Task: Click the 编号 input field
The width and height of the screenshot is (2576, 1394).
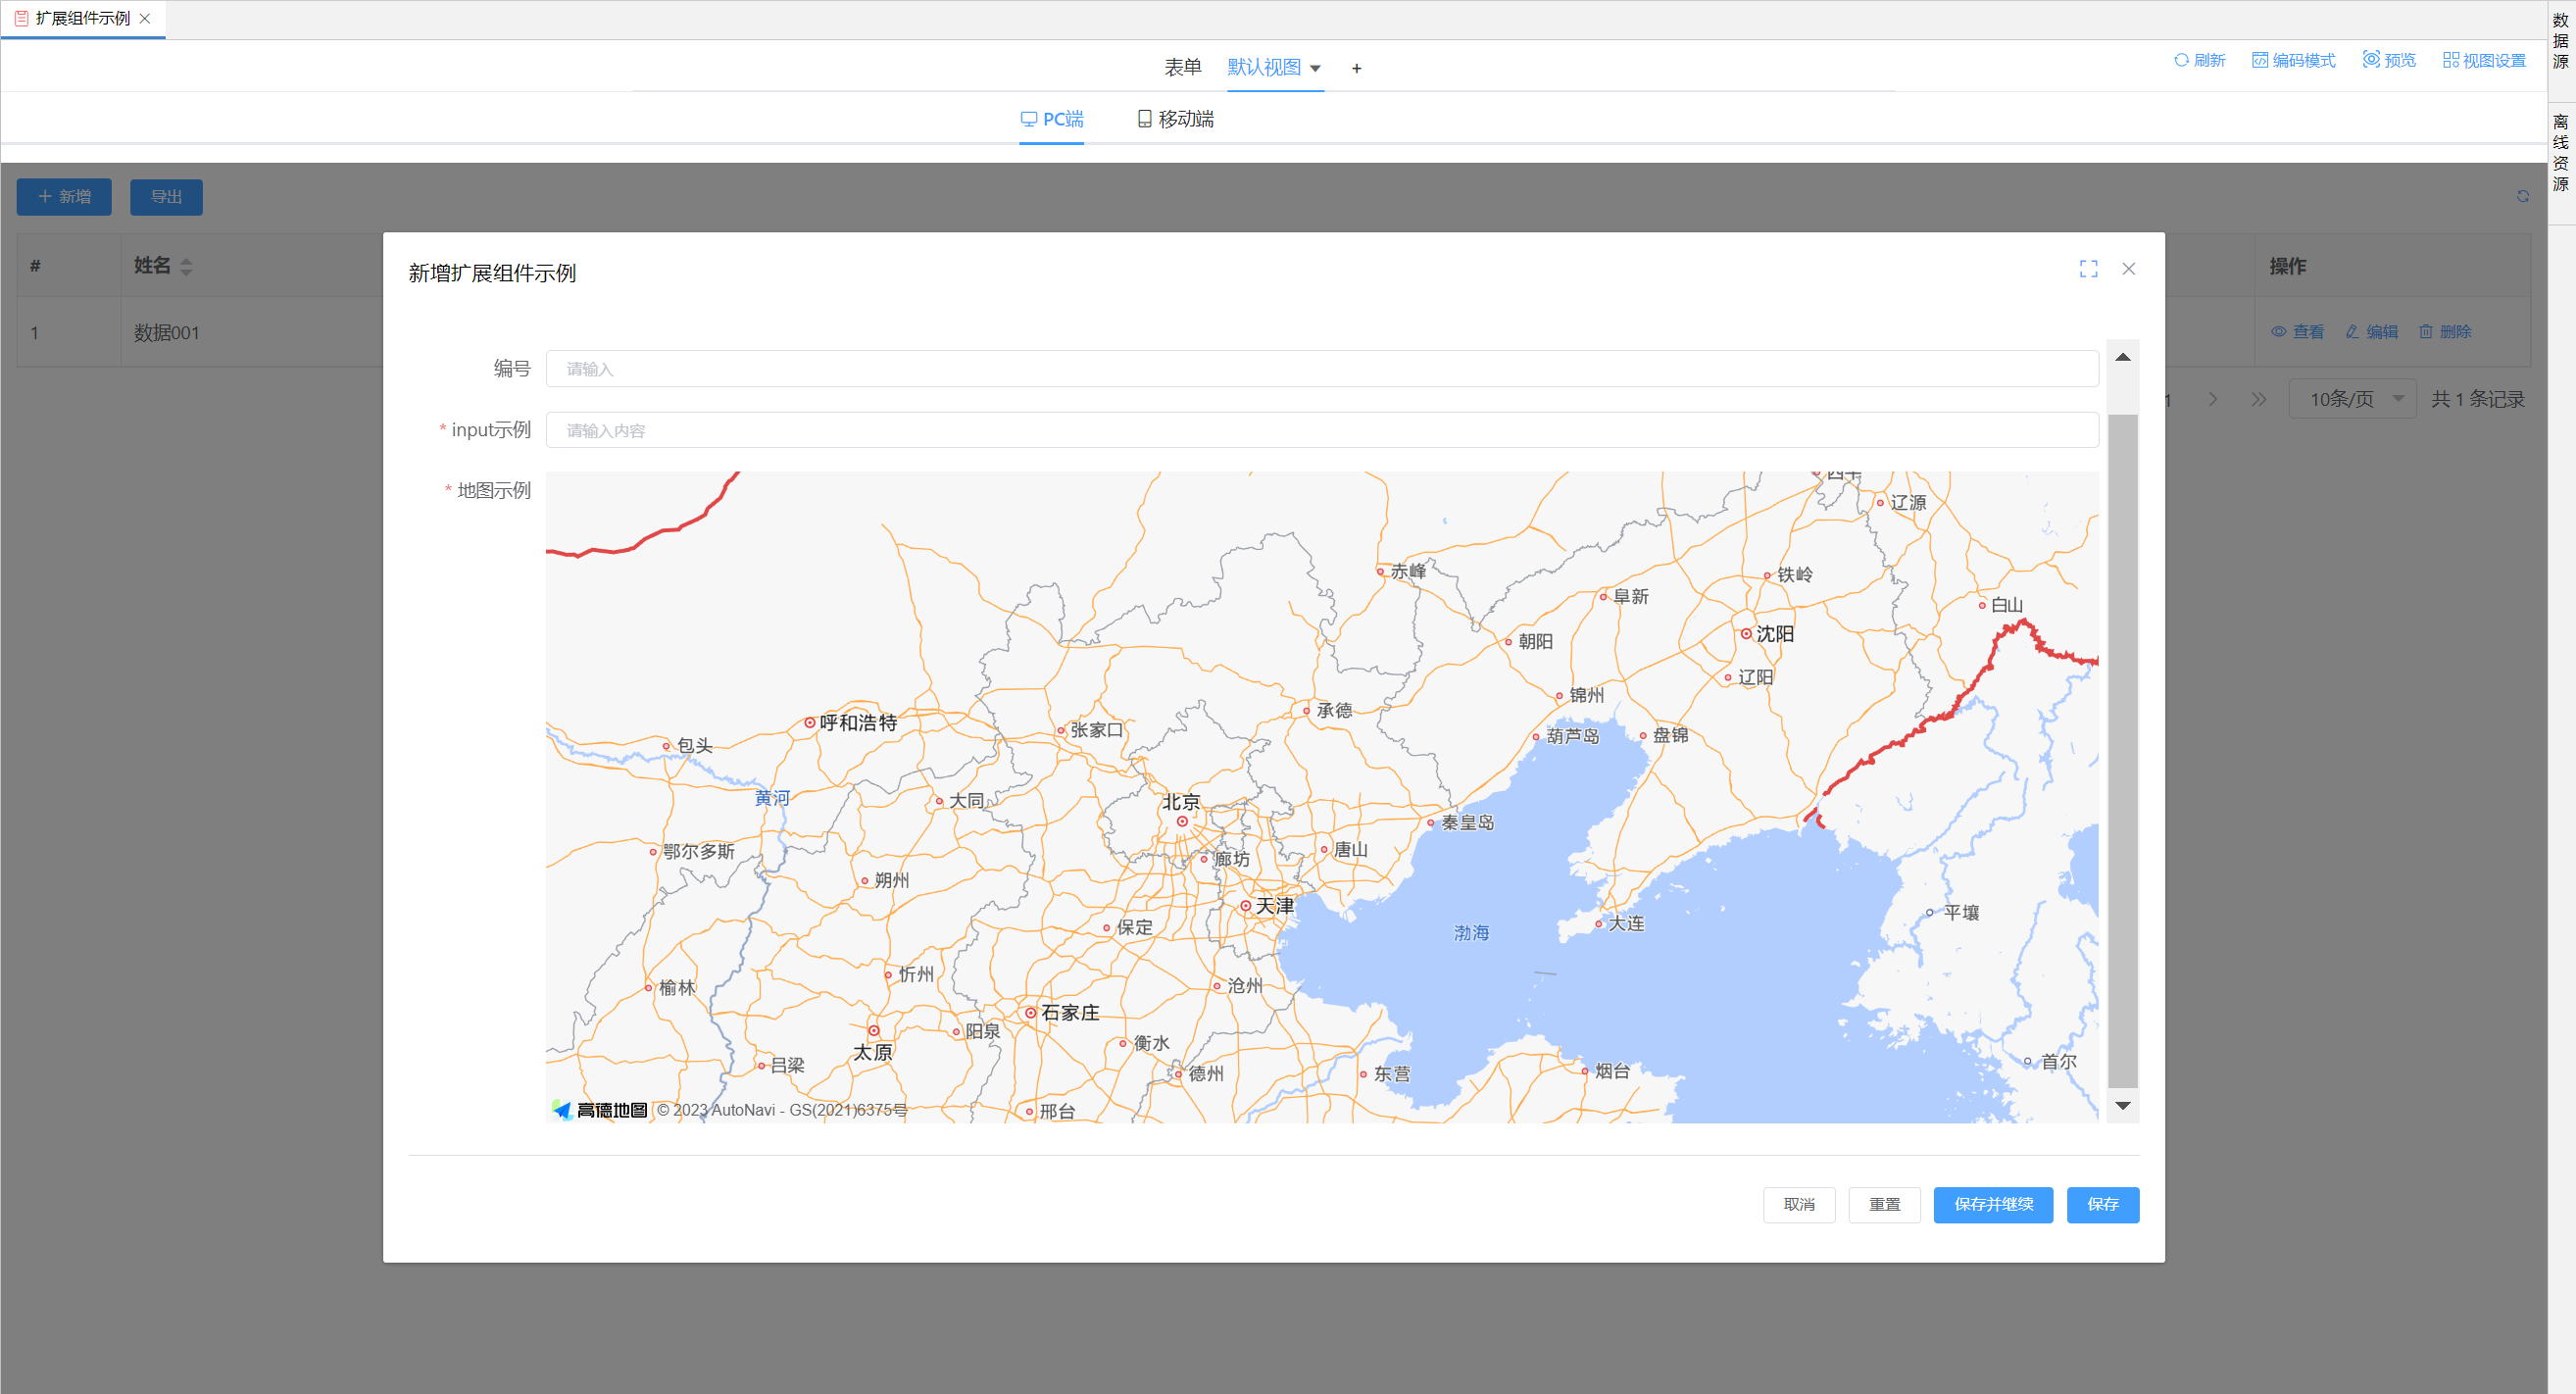Action: coord(1321,369)
